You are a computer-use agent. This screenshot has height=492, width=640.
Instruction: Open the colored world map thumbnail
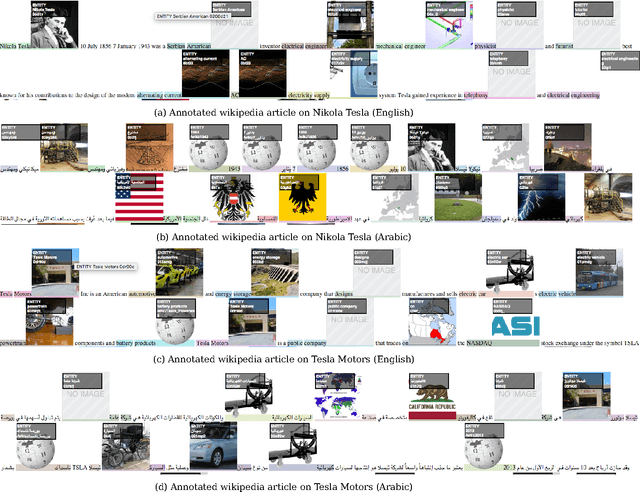338,396
